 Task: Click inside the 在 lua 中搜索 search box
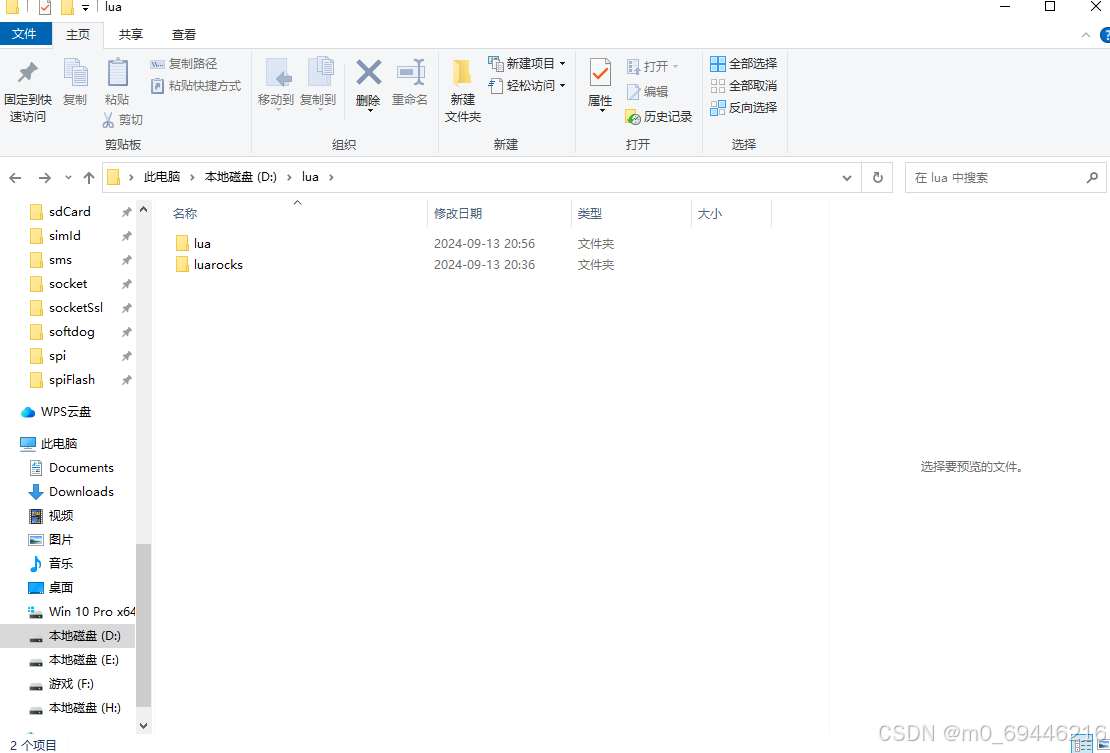(x=990, y=177)
